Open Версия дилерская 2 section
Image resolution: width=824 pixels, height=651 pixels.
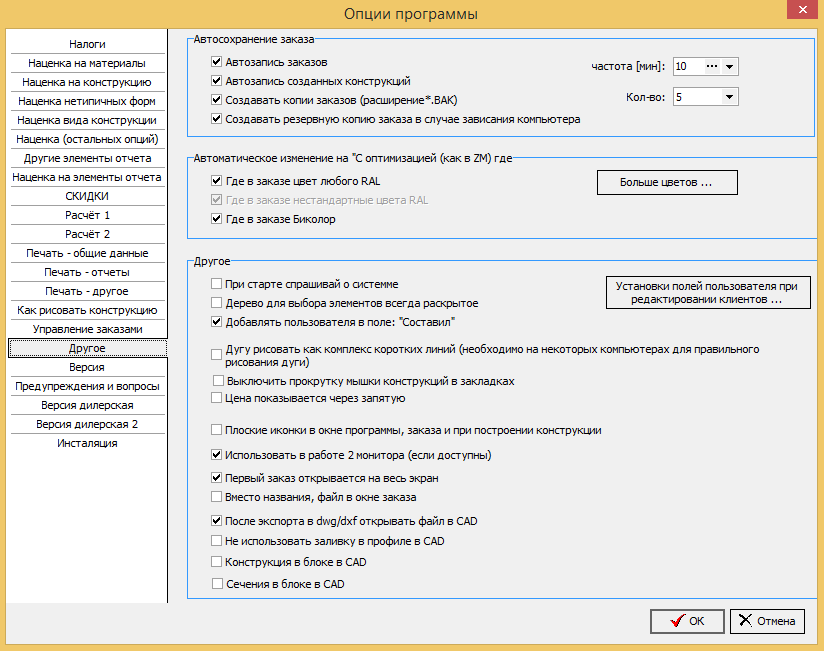point(87,424)
